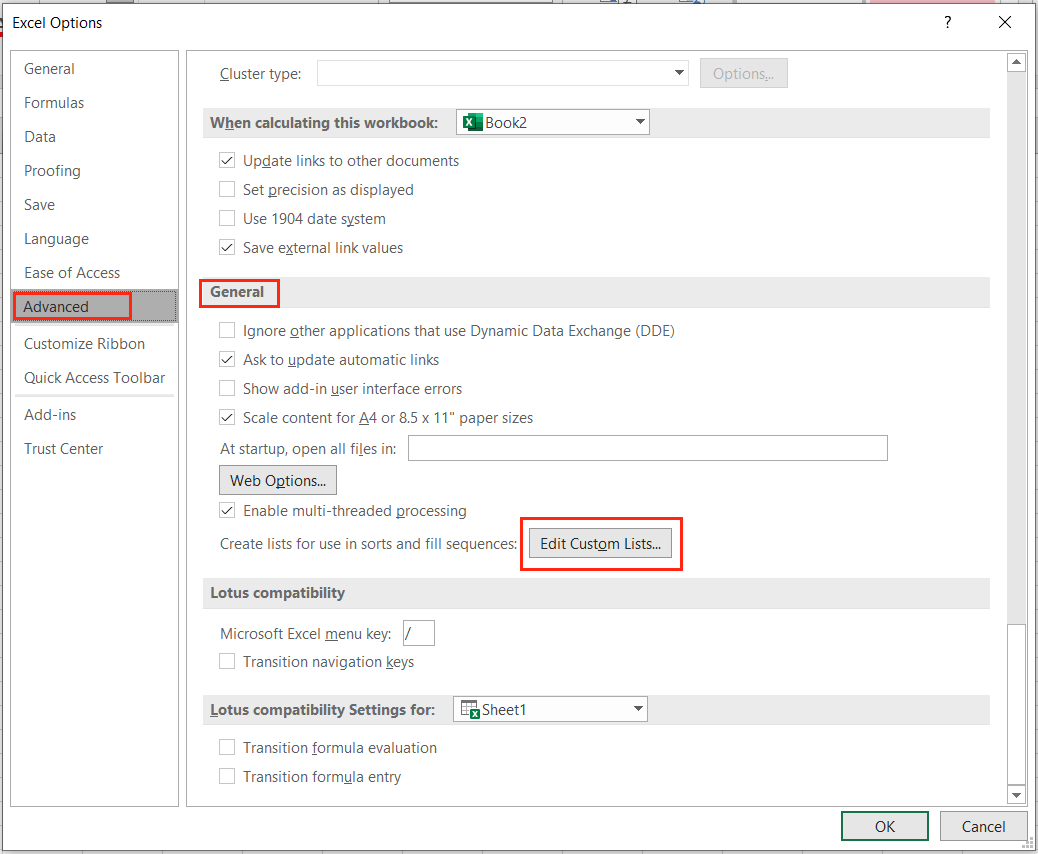
Task: Click the Cluster type Options button
Action: pyautogui.click(x=743, y=73)
